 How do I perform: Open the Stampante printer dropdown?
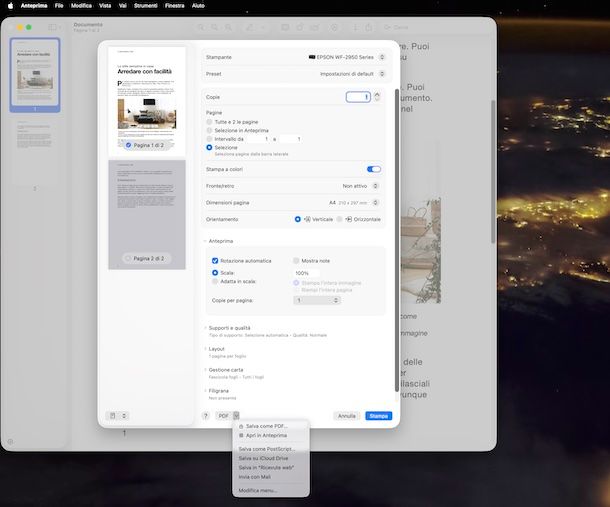tap(346, 57)
